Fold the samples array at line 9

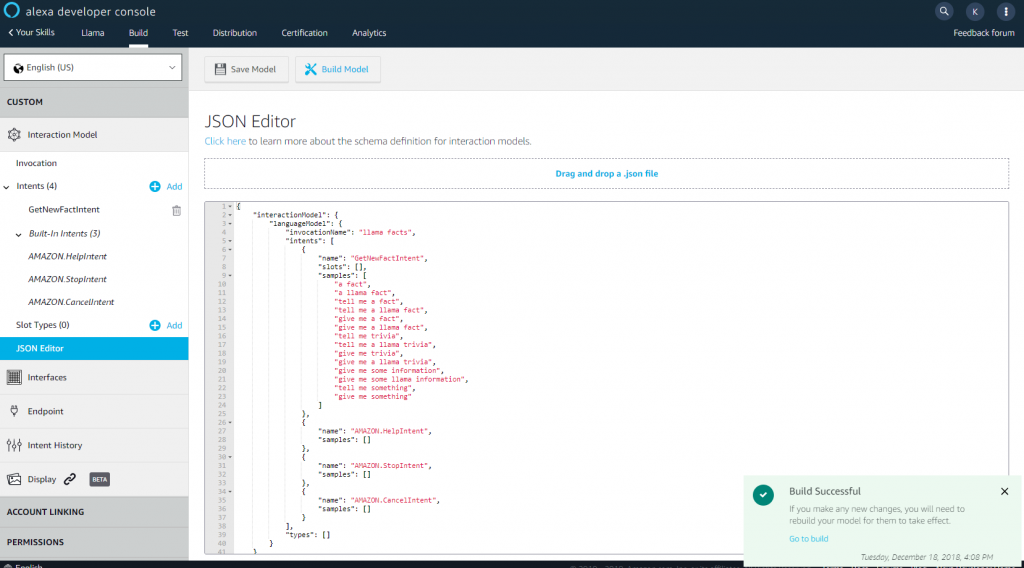(x=230, y=276)
